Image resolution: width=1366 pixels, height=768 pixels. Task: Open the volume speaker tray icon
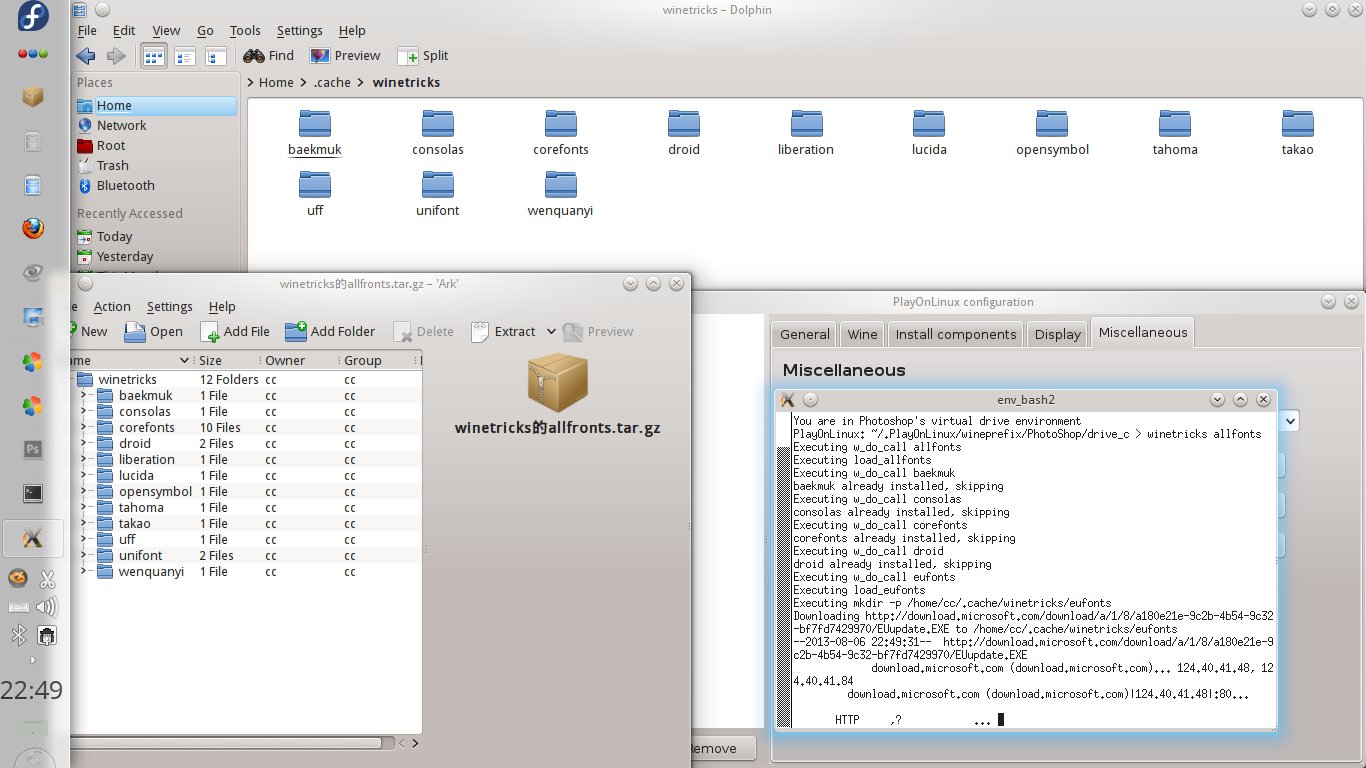[x=47, y=606]
